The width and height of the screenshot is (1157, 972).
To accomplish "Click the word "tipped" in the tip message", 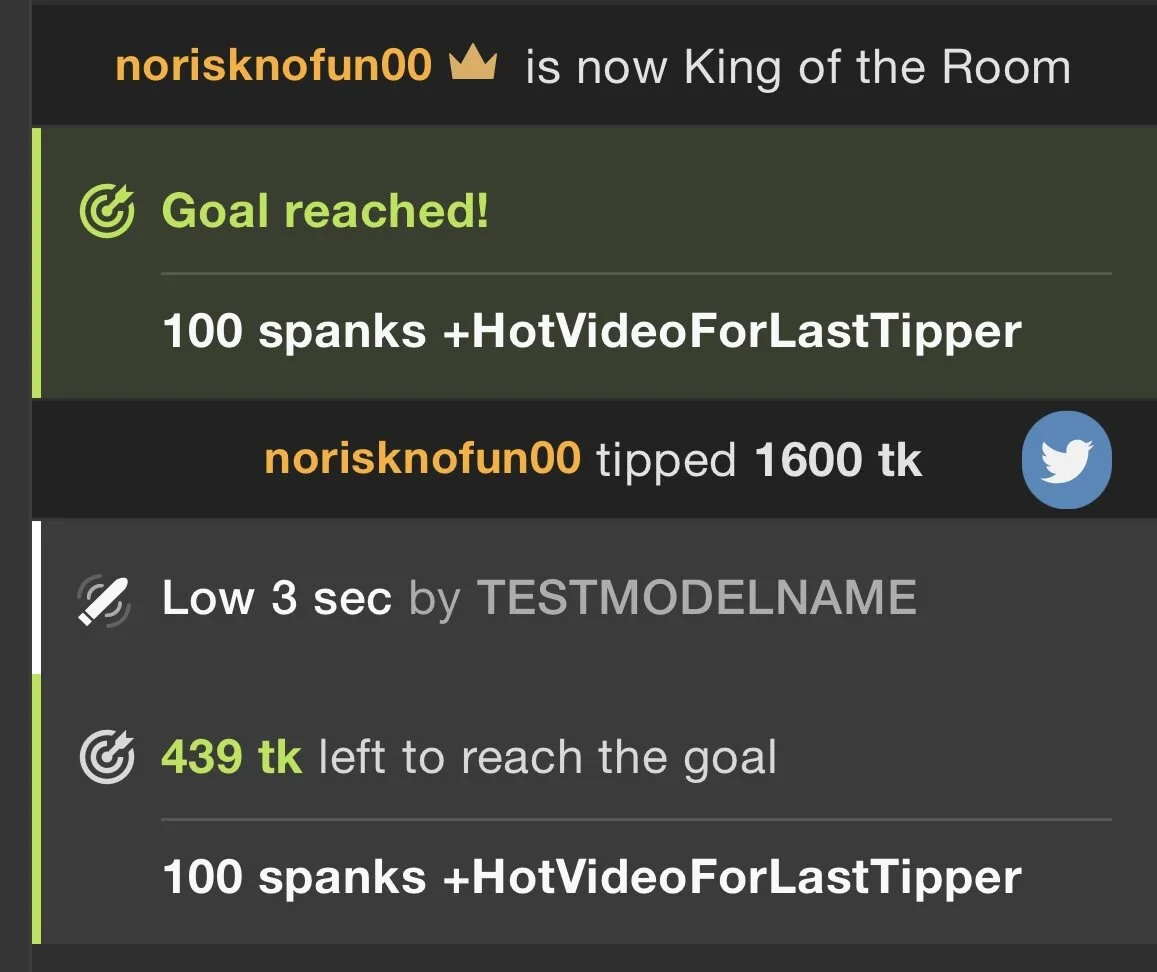I will (666, 460).
